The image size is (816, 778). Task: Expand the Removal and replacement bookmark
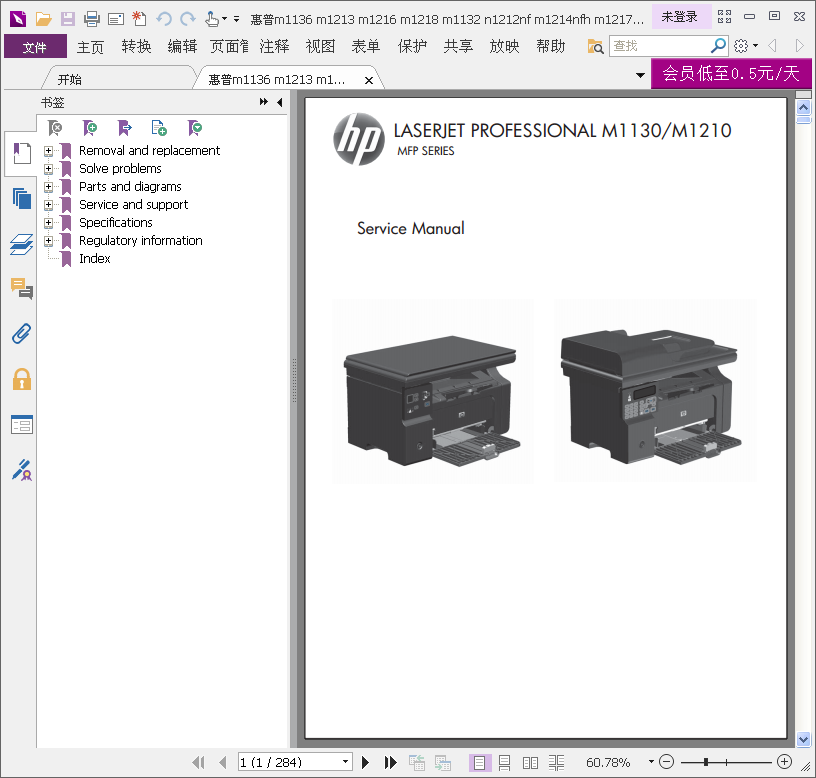(48, 151)
